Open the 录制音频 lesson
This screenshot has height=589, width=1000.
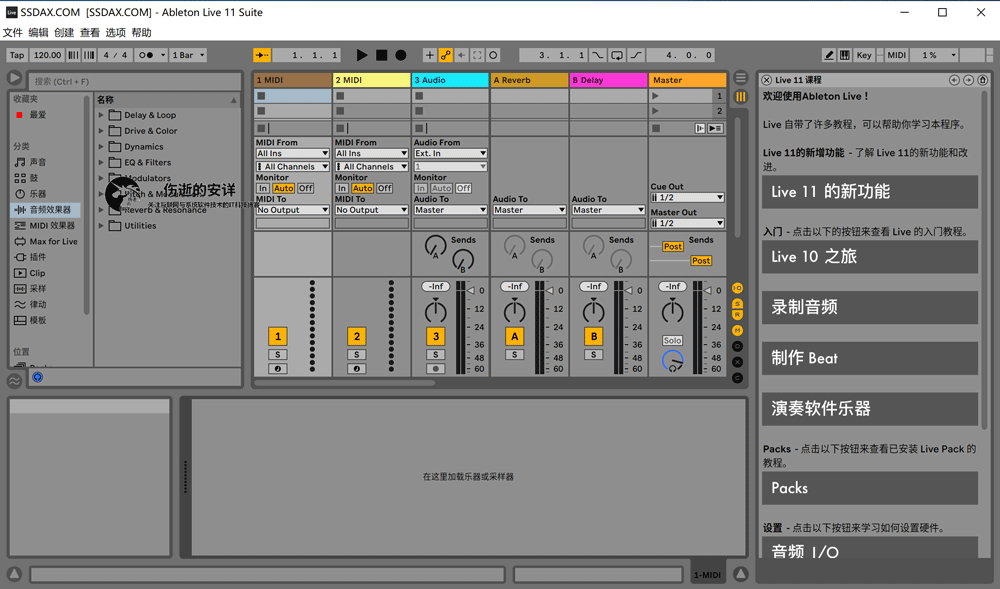[x=870, y=307]
